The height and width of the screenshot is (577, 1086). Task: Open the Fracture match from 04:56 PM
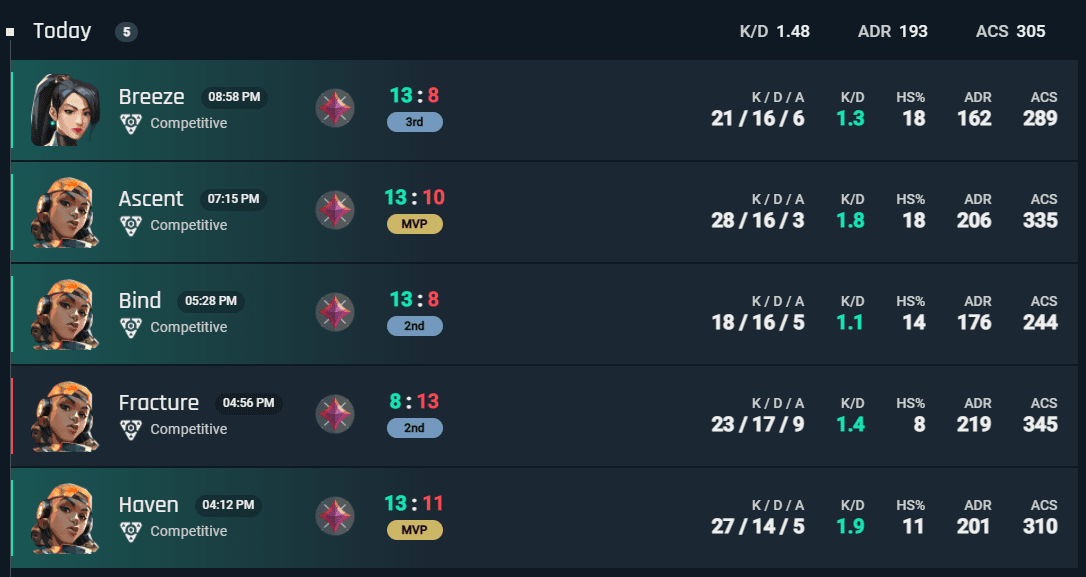point(158,403)
